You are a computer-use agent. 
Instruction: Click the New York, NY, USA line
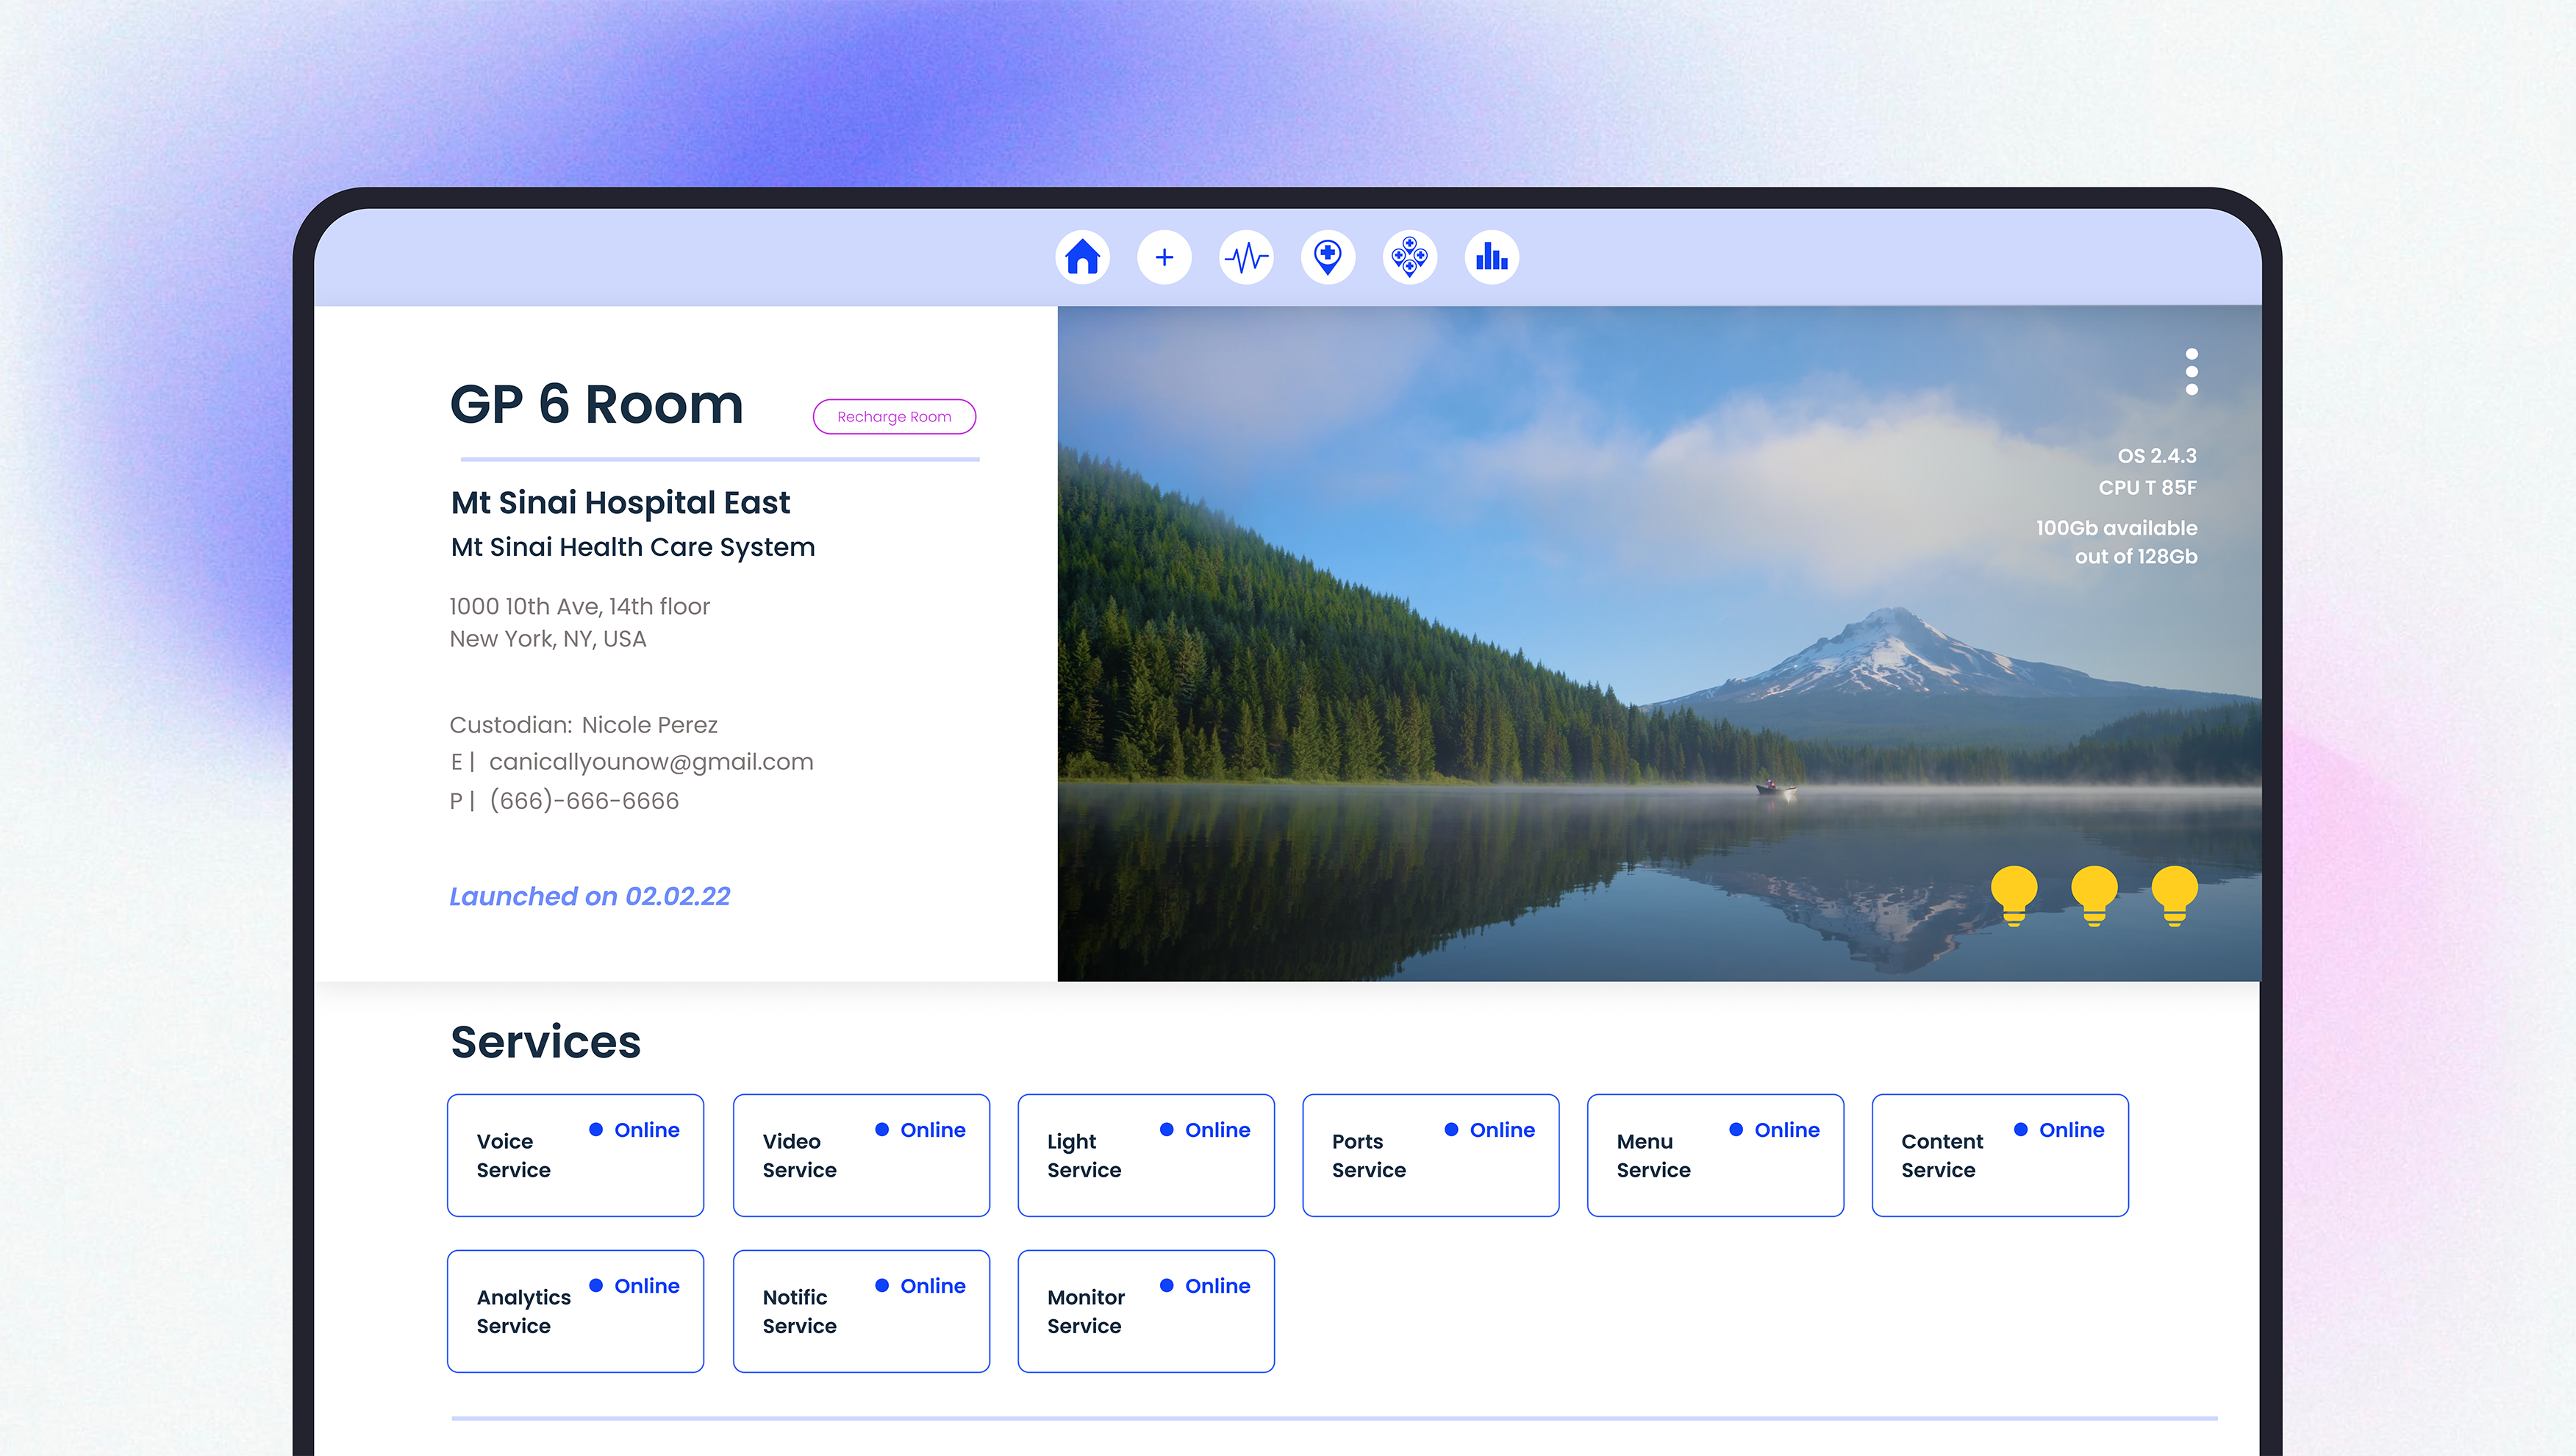click(x=547, y=638)
